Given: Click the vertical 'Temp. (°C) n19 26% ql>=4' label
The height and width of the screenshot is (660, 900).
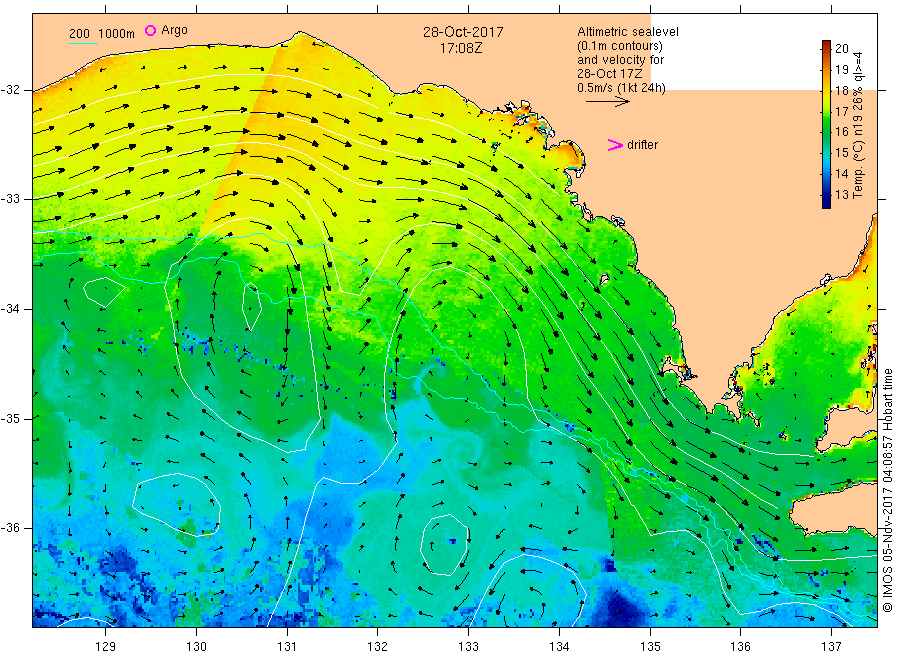Looking at the screenshot, I should (858, 125).
